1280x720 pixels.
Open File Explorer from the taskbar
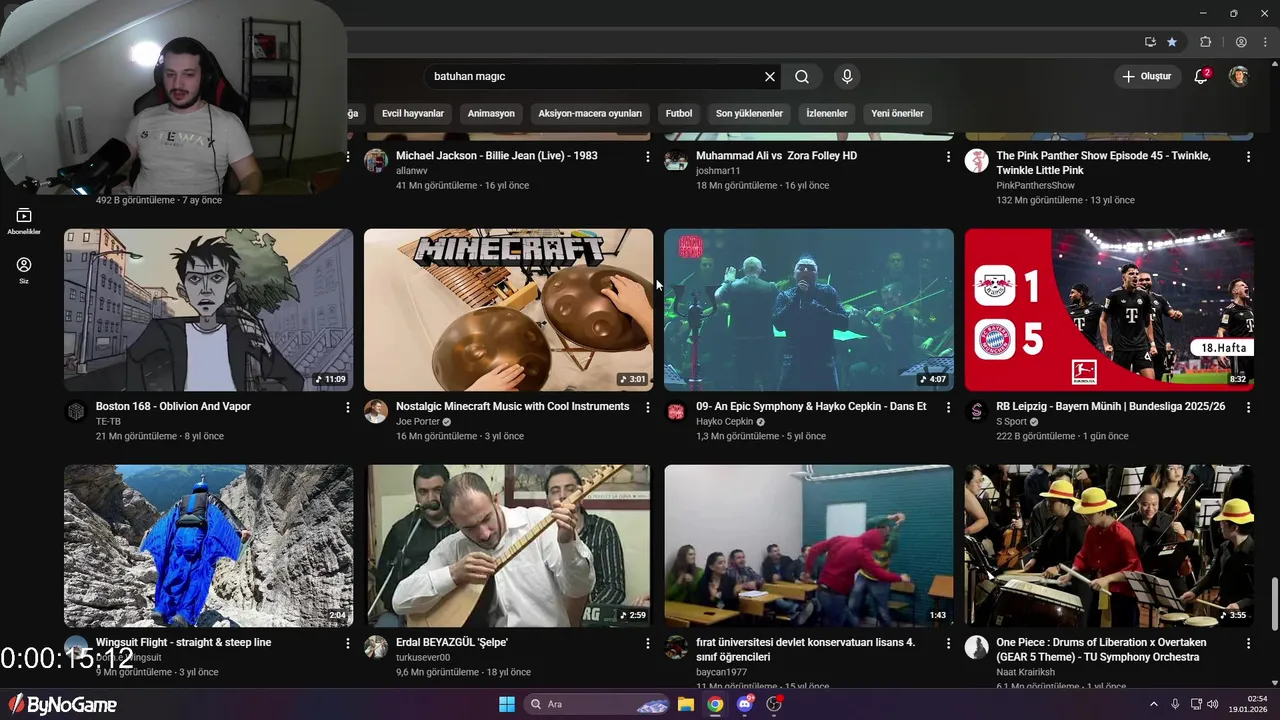click(x=686, y=704)
